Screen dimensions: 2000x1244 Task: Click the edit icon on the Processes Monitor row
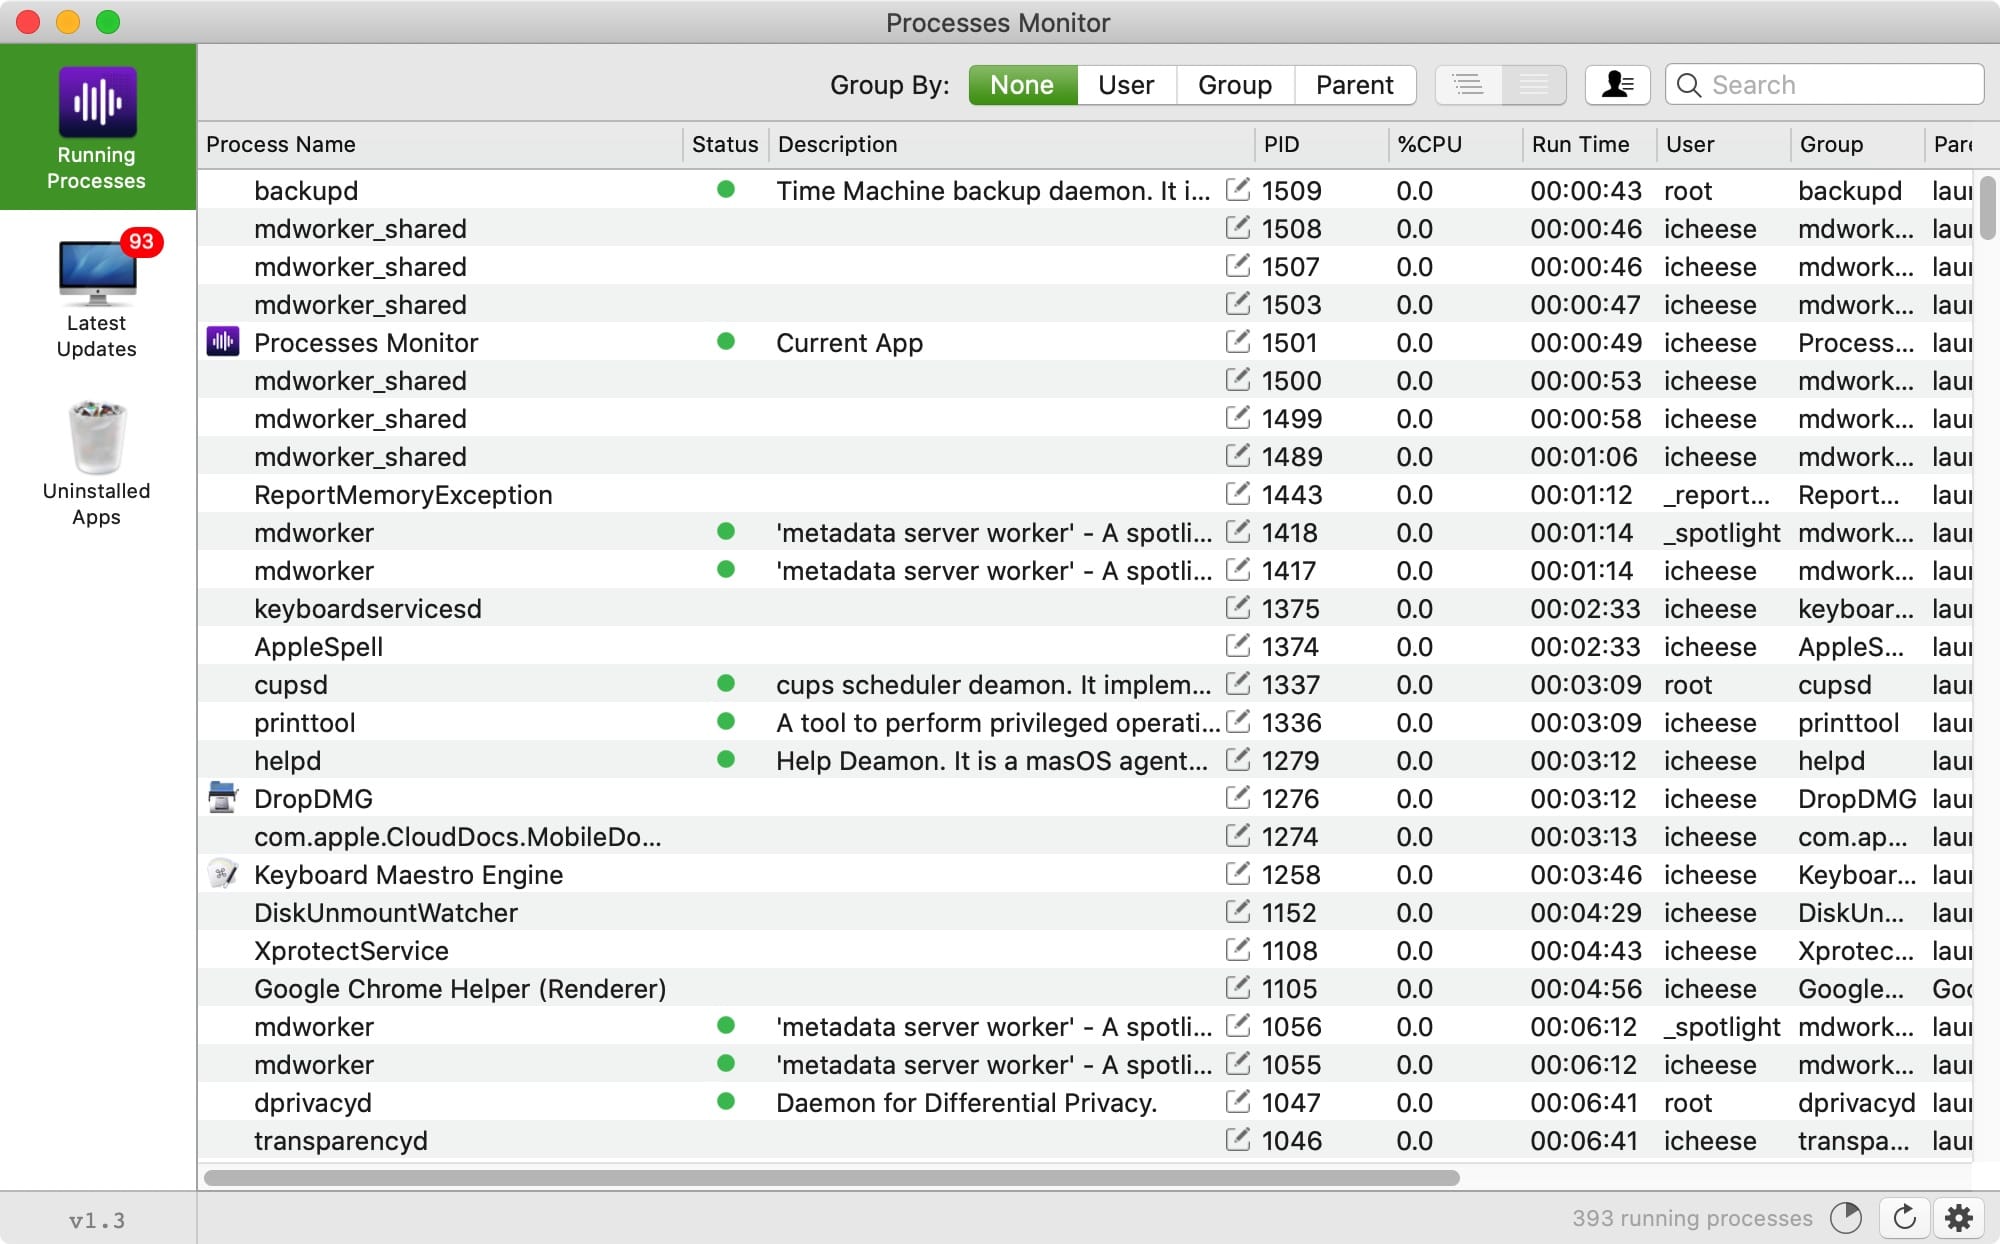[1238, 341]
